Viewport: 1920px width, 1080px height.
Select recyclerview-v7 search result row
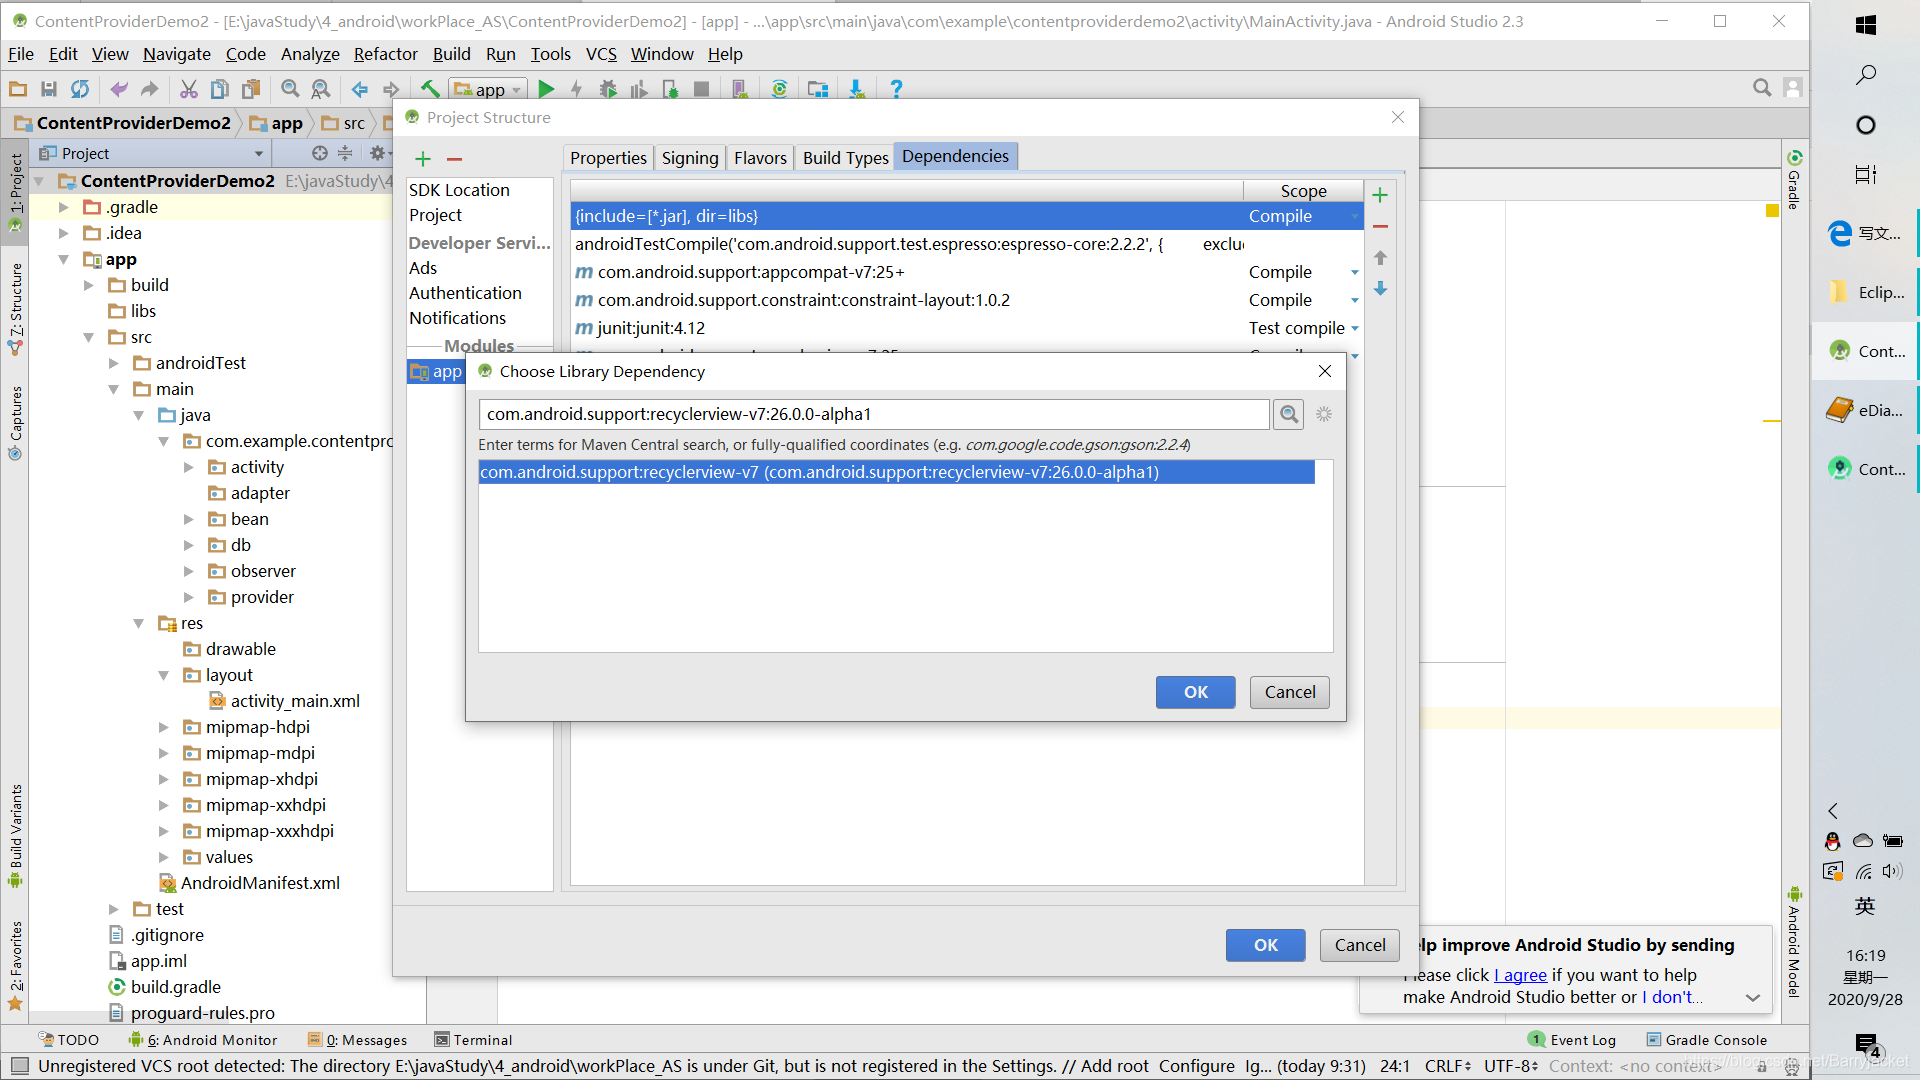896,472
